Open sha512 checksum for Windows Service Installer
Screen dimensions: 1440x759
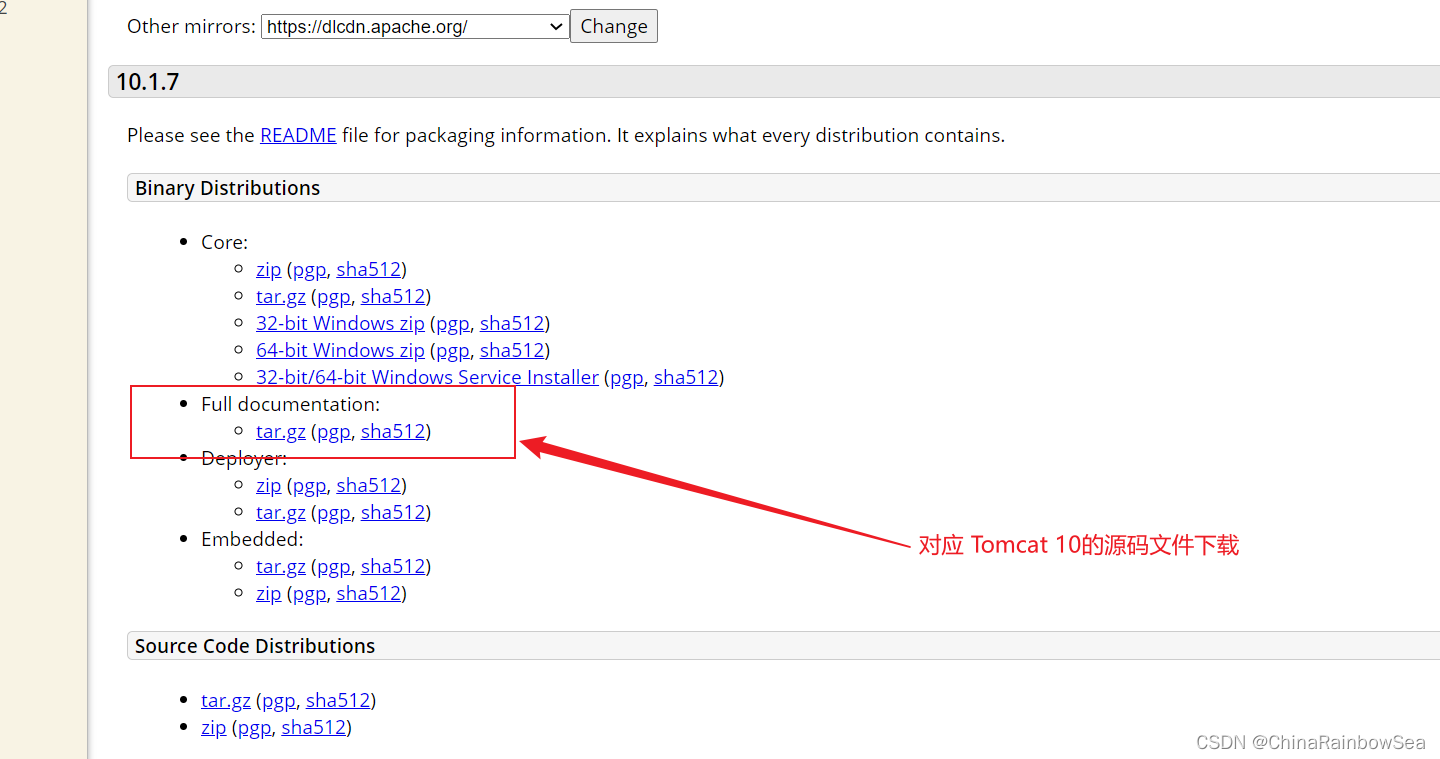tap(686, 377)
